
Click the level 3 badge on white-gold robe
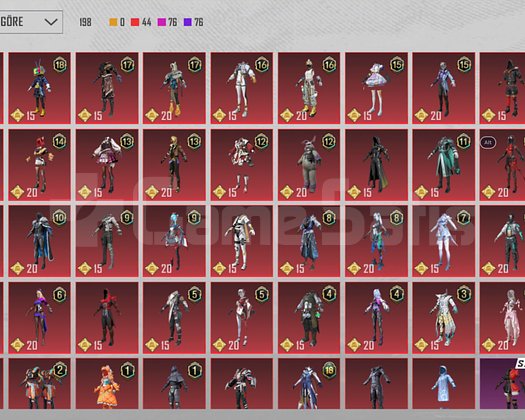click(x=464, y=294)
